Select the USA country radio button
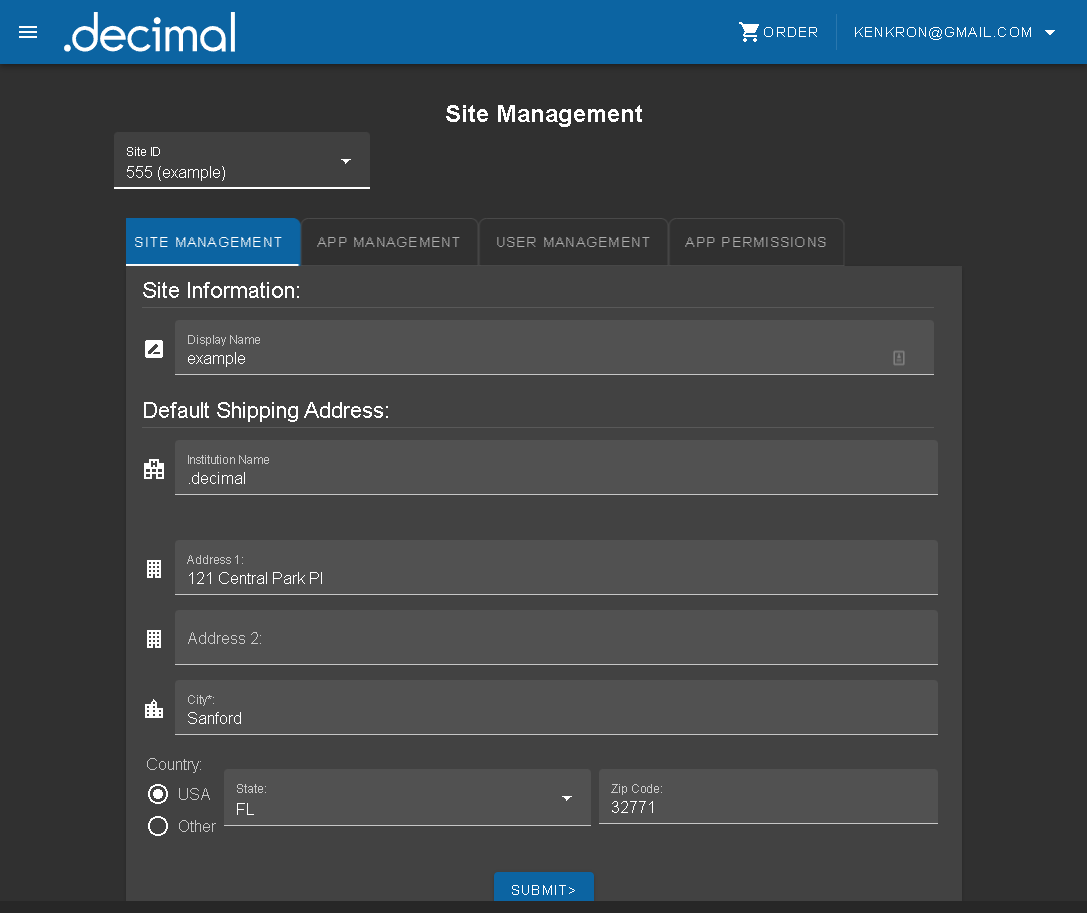The height and width of the screenshot is (913, 1087). point(158,794)
